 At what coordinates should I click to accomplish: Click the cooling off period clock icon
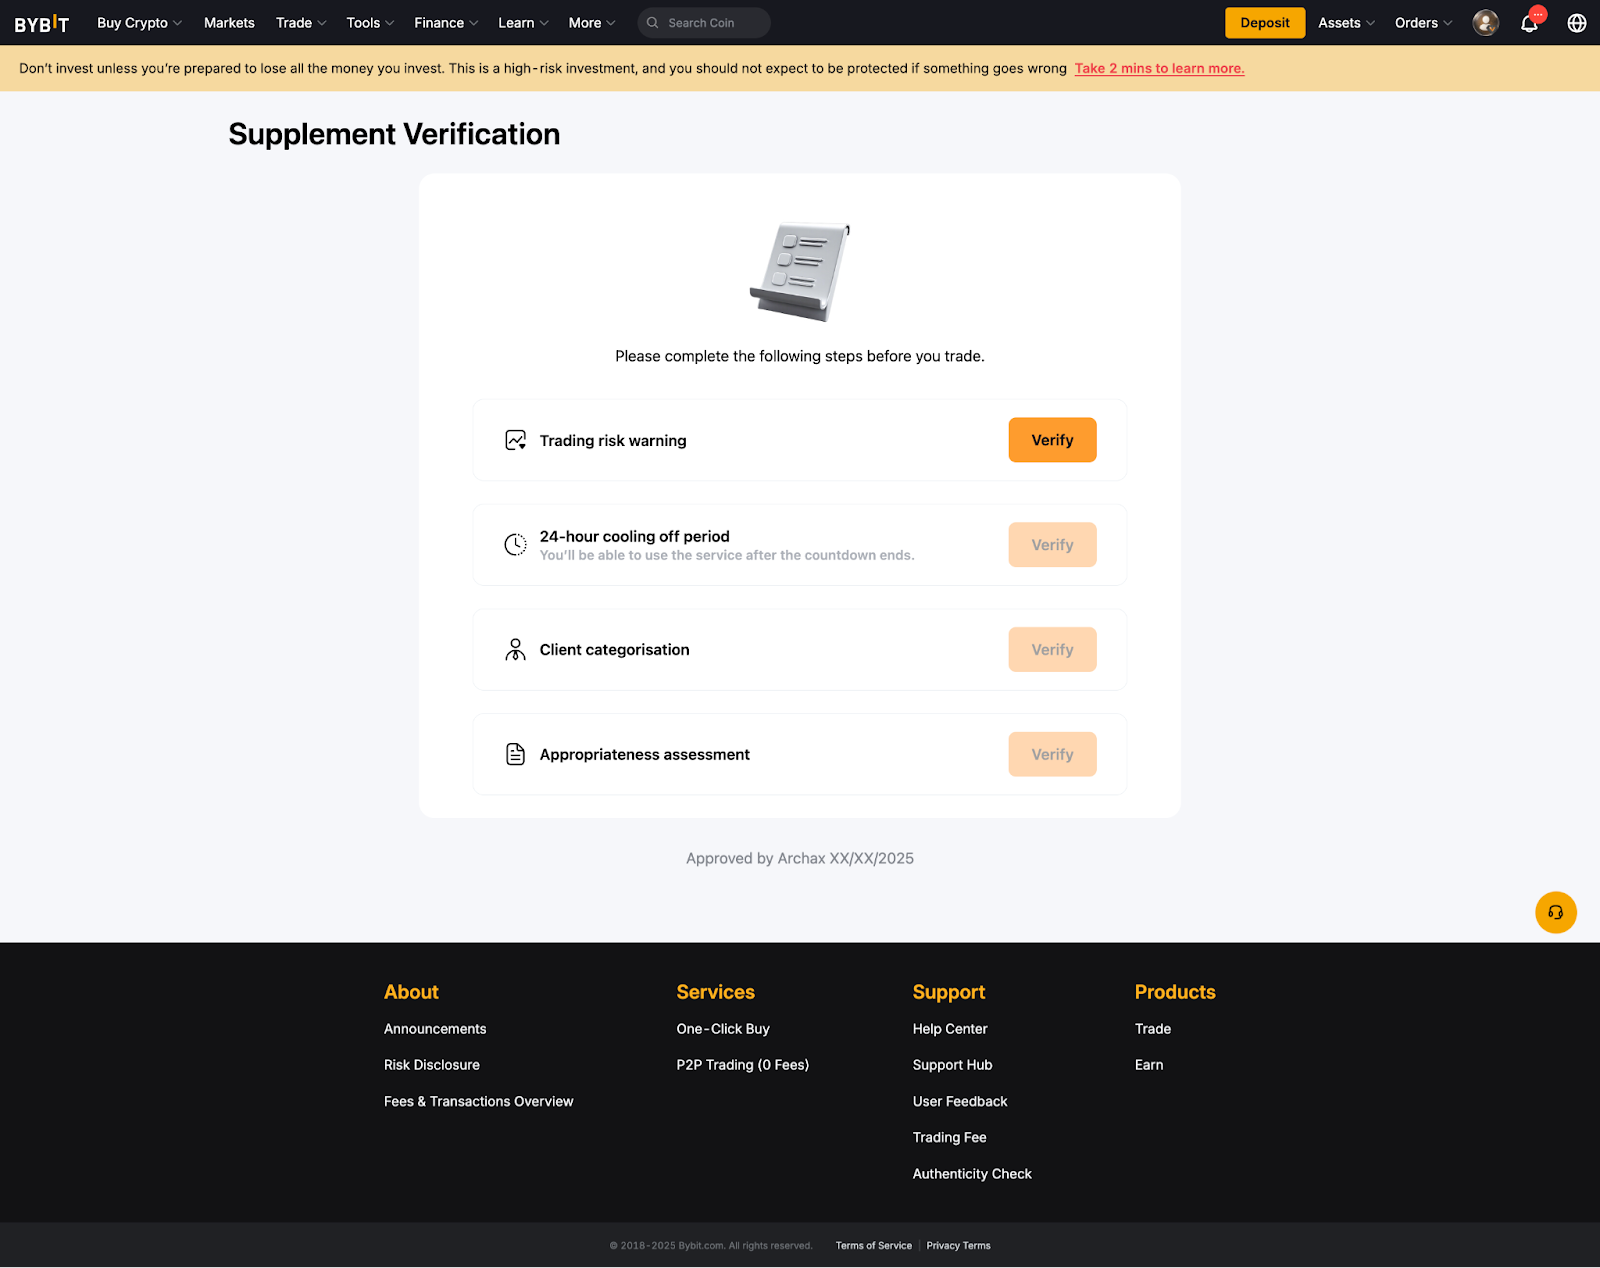pos(515,545)
